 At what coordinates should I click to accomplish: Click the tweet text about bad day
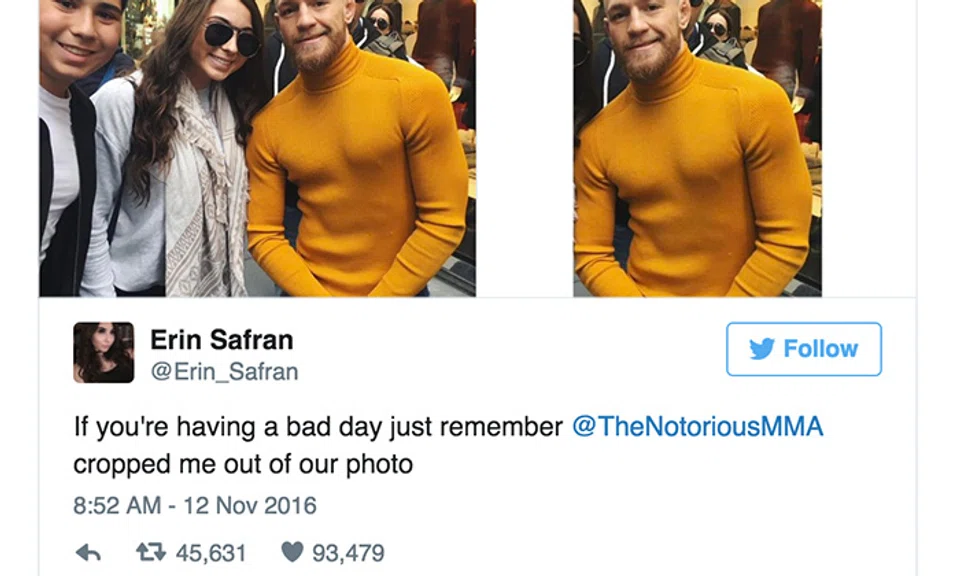click(448, 445)
